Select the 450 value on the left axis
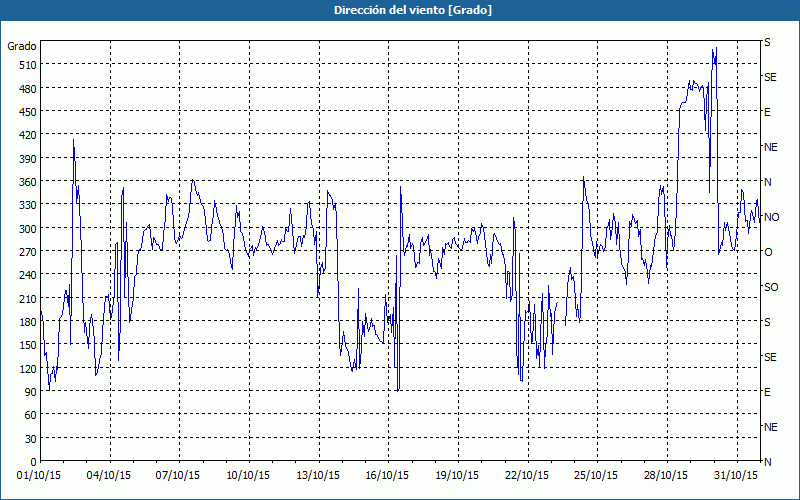Viewport: 800px width, 500px height. [28, 112]
